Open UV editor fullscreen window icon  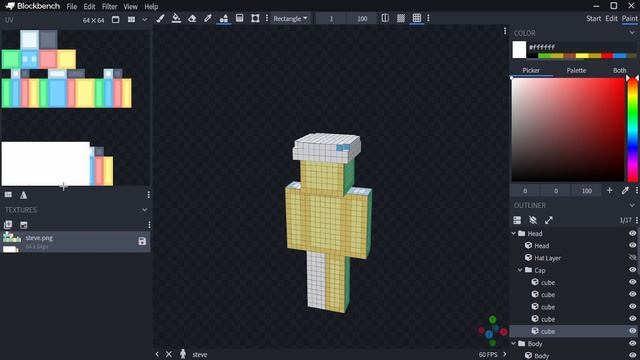click(x=116, y=19)
